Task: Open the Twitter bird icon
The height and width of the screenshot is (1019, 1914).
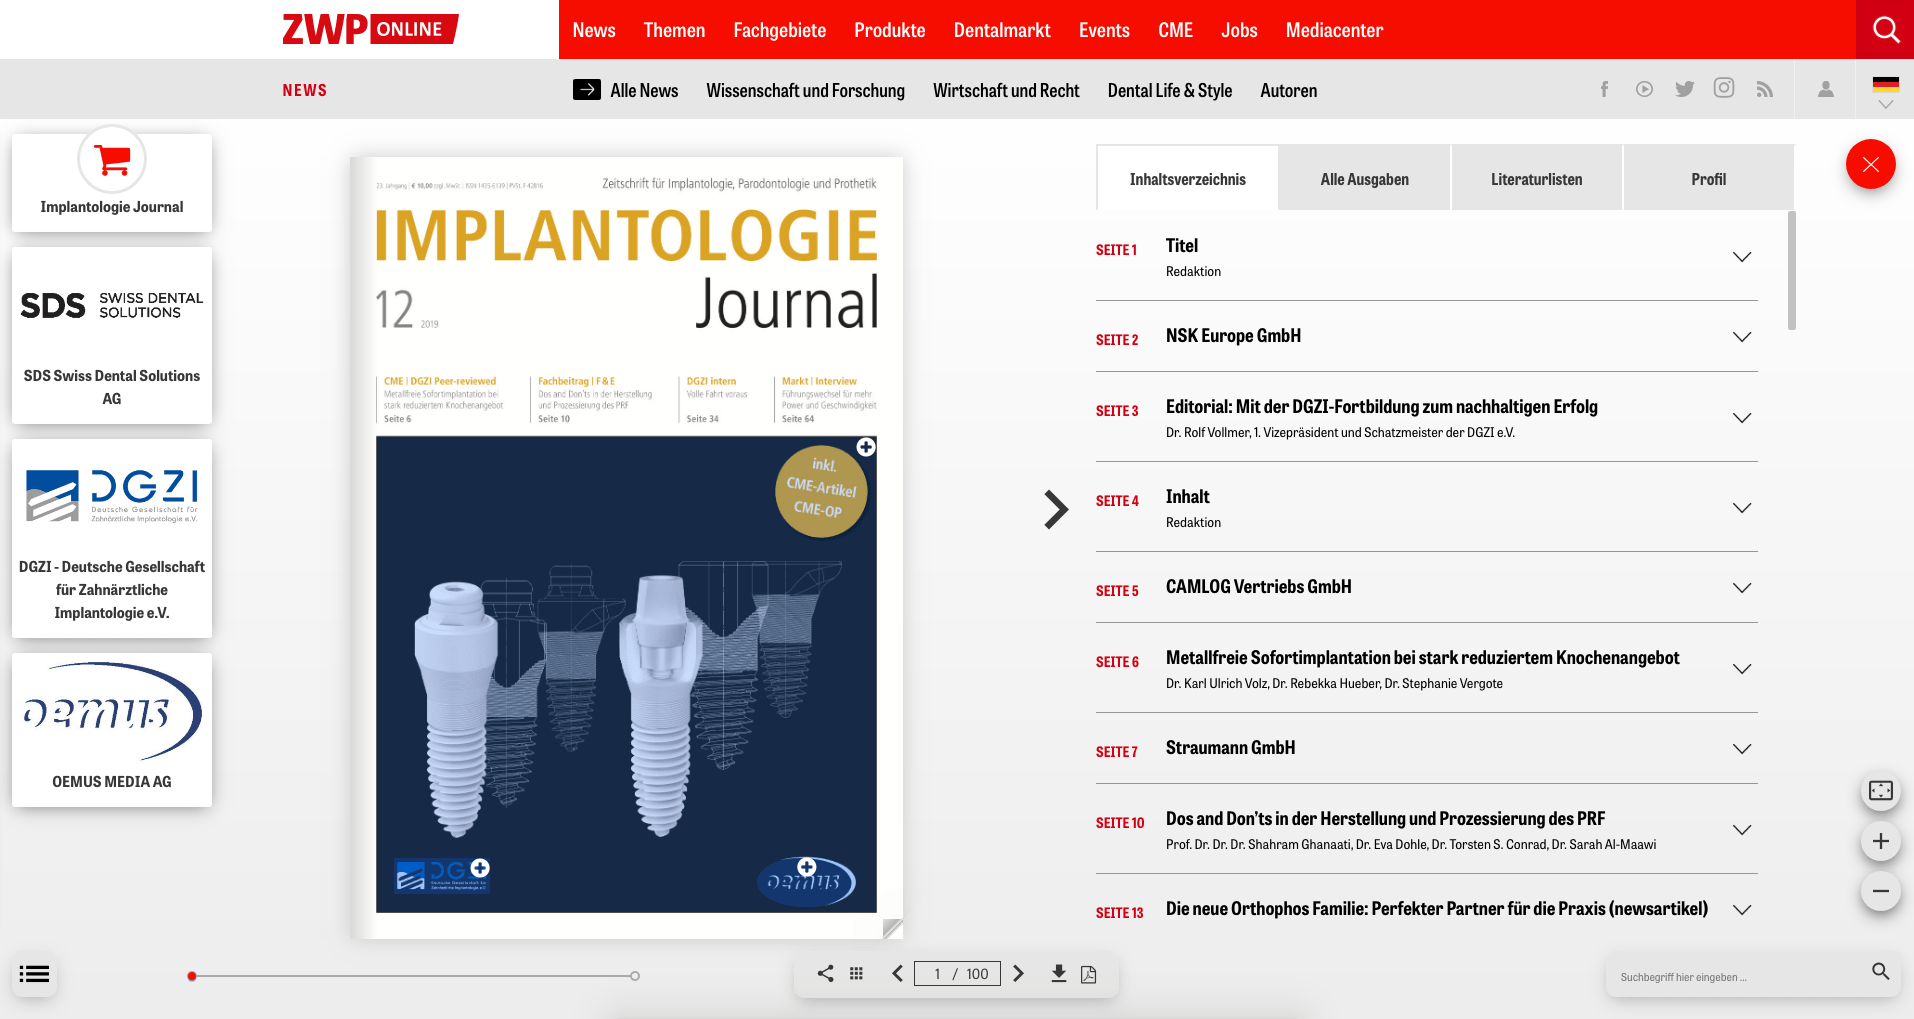Action: pos(1685,89)
